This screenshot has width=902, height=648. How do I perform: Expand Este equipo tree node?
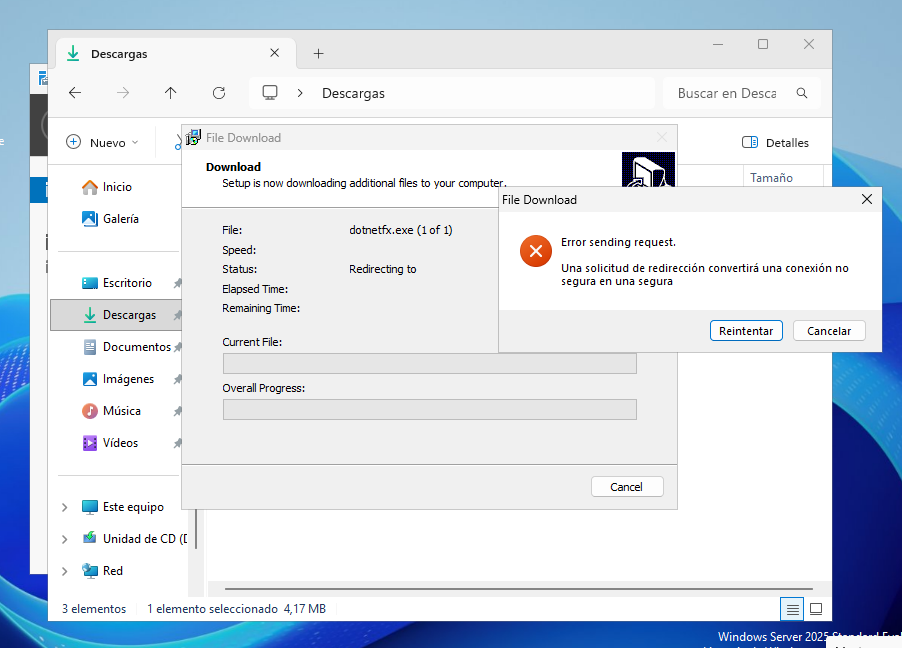(64, 507)
